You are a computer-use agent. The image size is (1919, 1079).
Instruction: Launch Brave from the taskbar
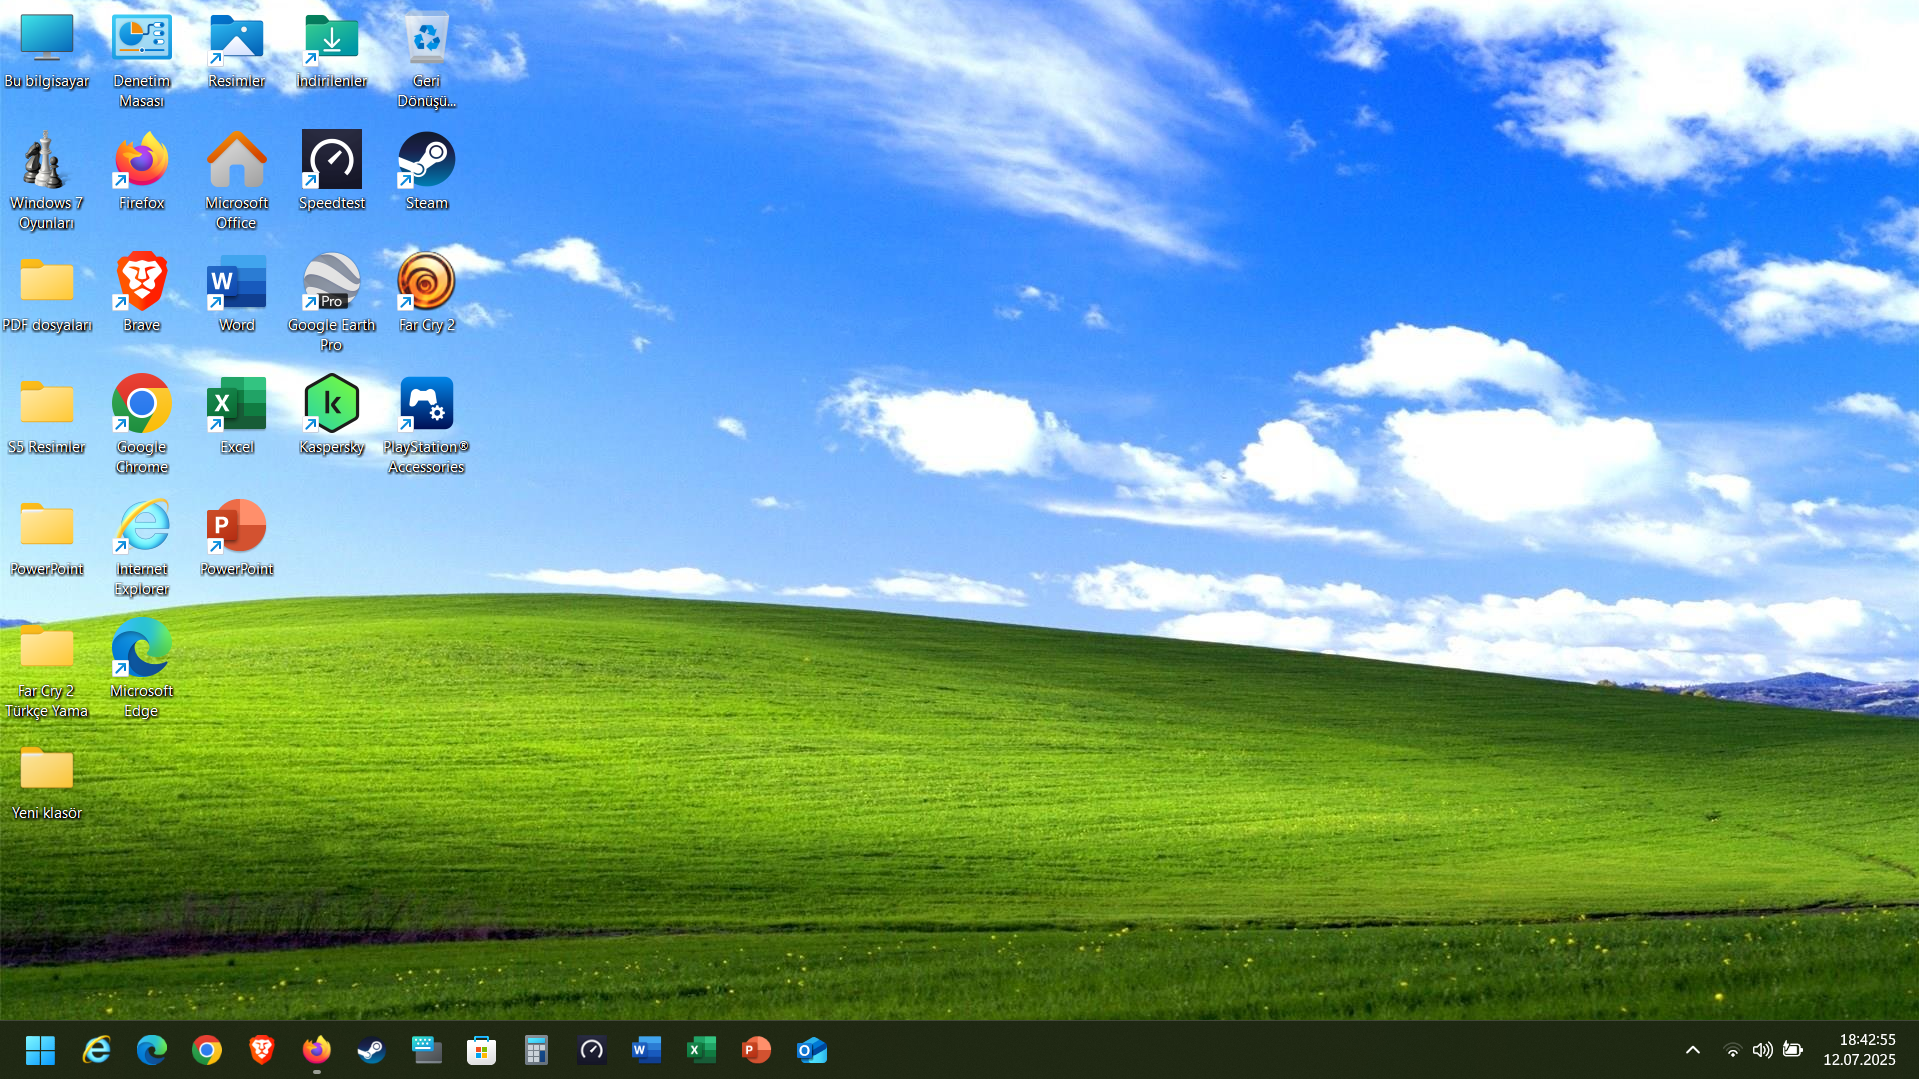[x=262, y=1050]
